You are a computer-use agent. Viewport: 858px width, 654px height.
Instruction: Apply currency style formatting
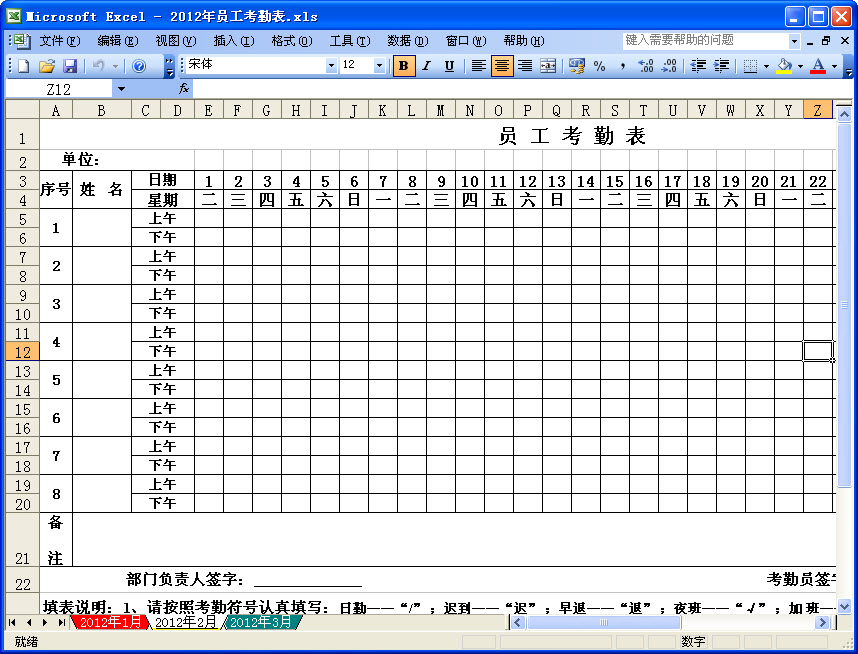tap(575, 65)
